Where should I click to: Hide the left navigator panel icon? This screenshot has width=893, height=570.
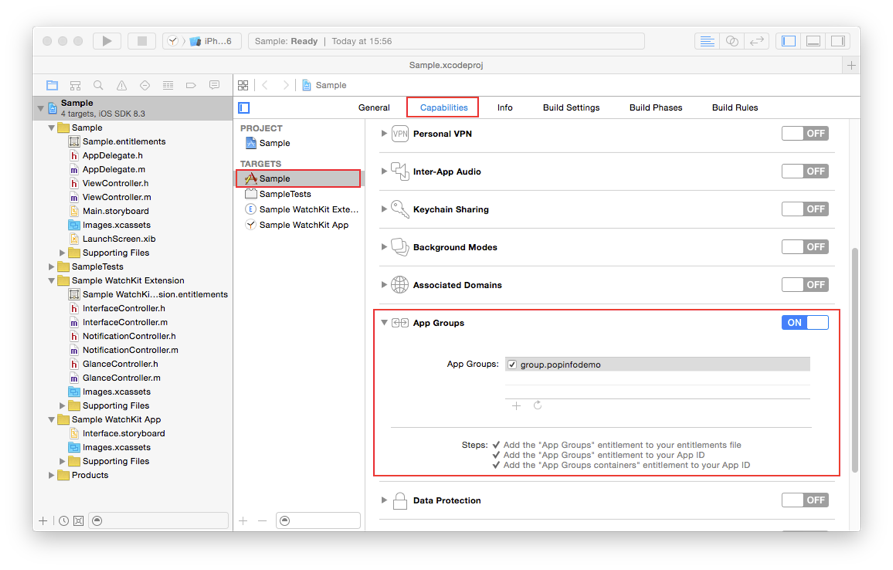(789, 41)
